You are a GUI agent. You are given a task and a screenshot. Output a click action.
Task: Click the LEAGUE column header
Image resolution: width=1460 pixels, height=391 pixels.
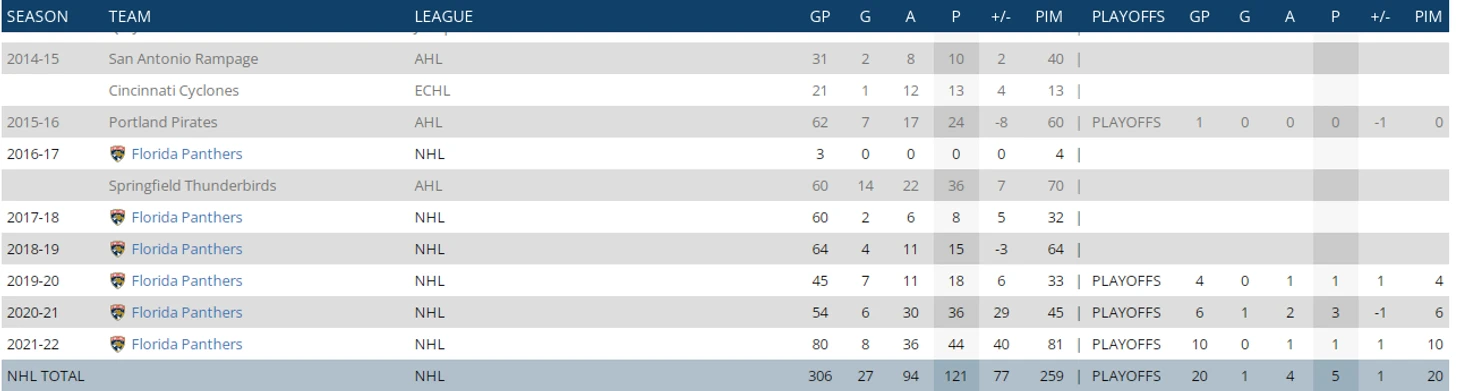coord(443,17)
